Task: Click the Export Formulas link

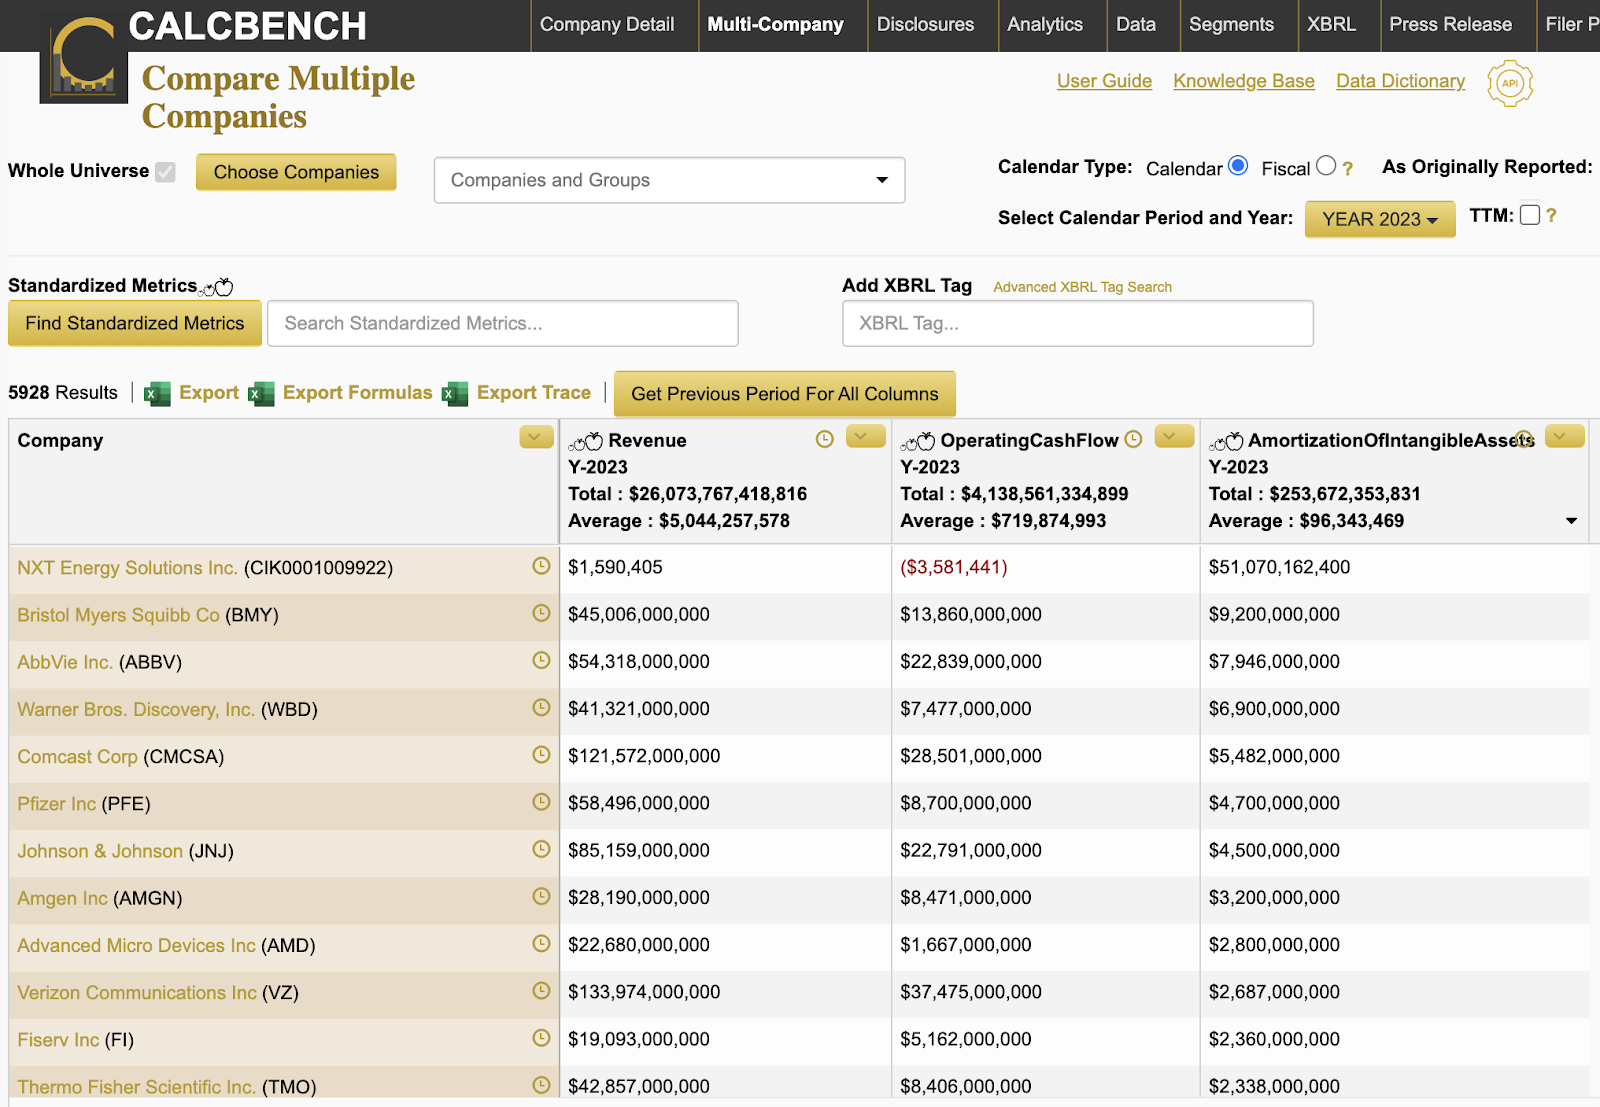Action: 357,393
